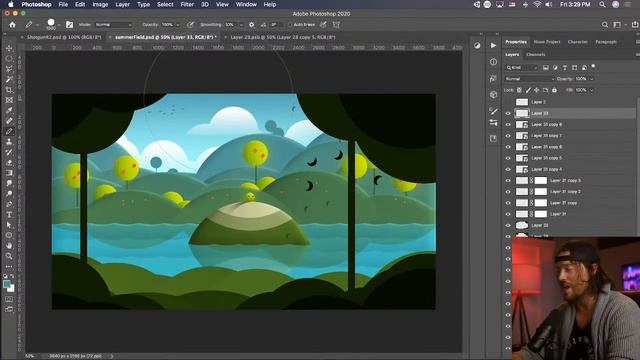
Task: Open the layer Fill dropdown arrow
Action: coord(591,90)
